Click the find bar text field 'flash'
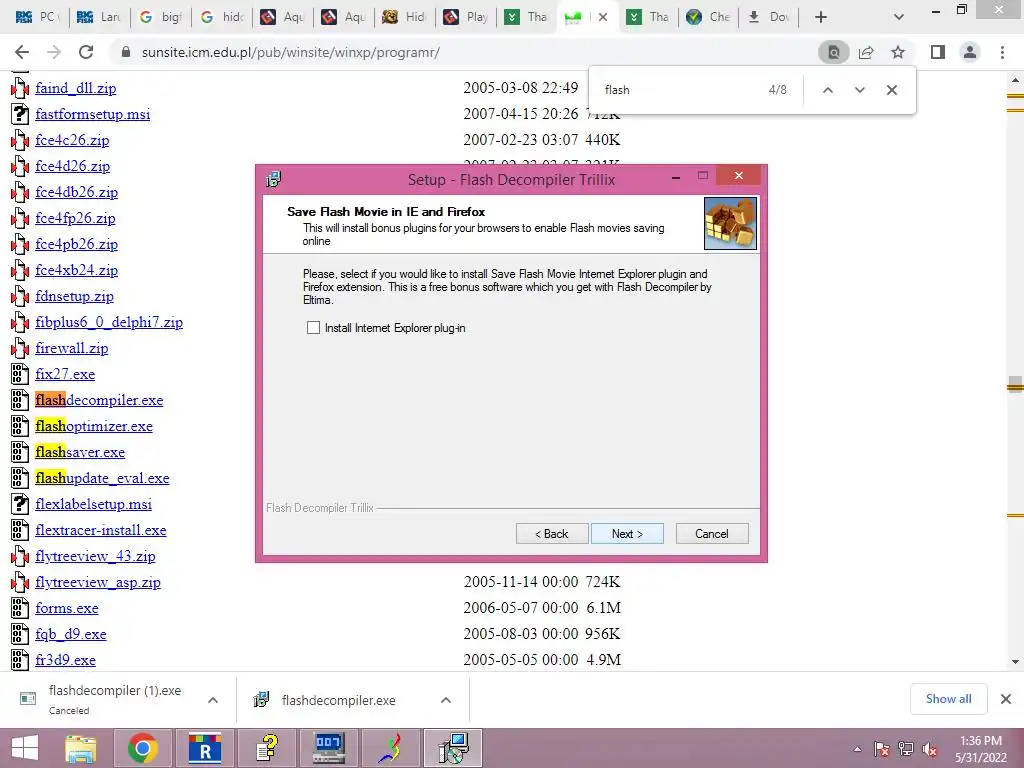Viewport: 1024px width, 768px height. 679,90
